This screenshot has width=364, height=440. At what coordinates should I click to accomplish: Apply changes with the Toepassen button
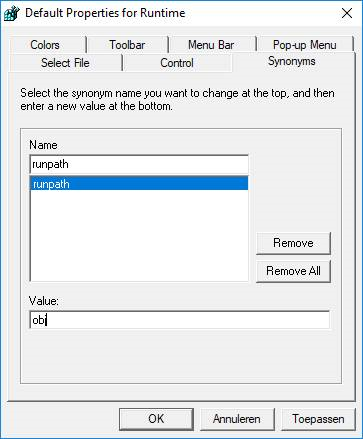[x=318, y=419]
